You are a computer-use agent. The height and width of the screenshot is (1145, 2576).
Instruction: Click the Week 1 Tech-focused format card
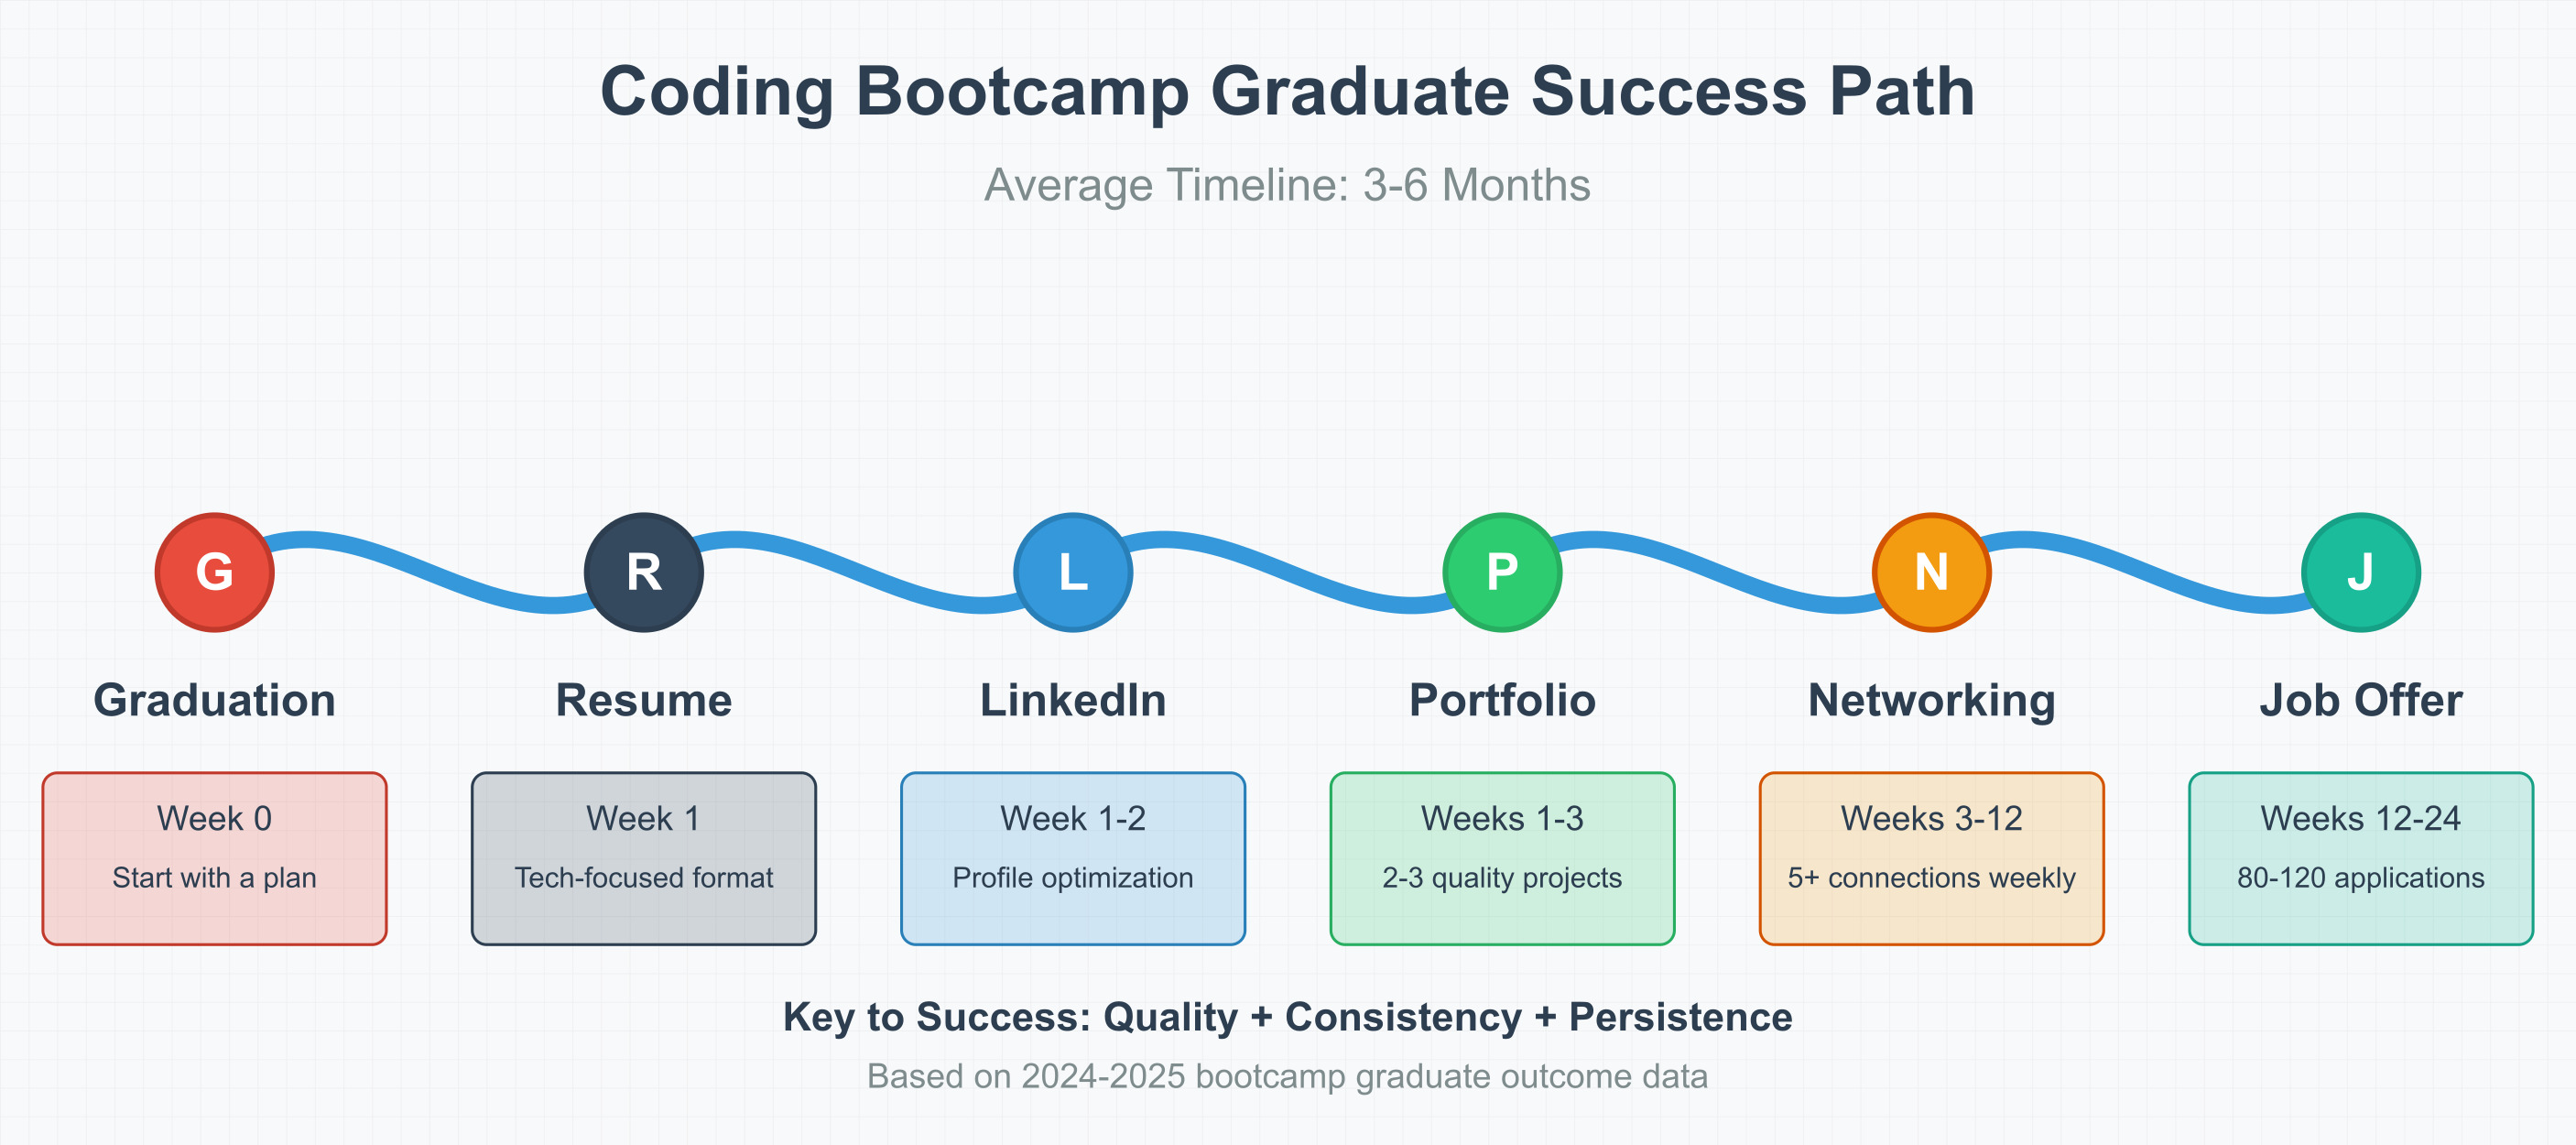tap(644, 858)
